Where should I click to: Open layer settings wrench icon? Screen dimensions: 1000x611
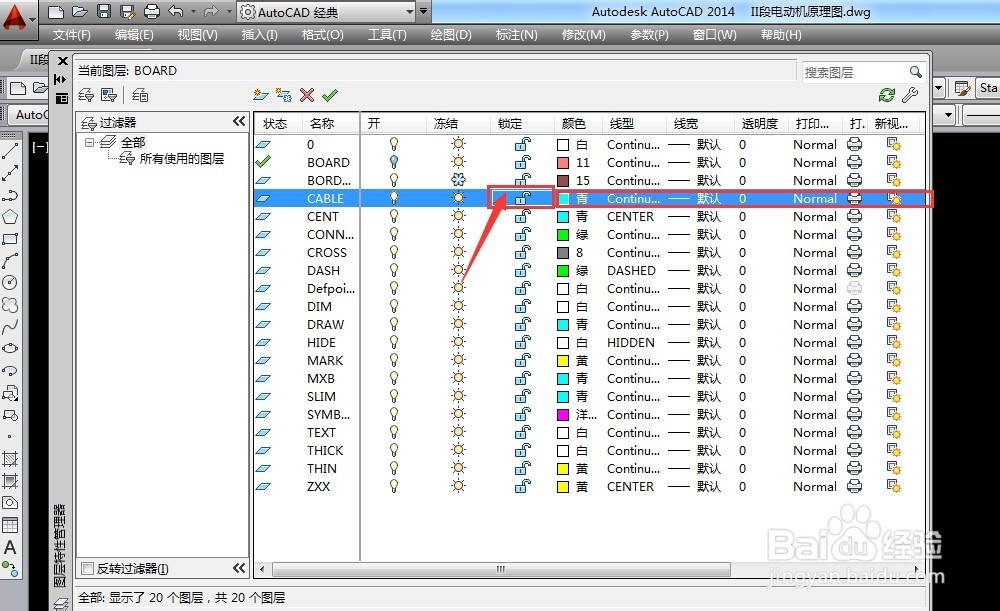click(x=910, y=95)
